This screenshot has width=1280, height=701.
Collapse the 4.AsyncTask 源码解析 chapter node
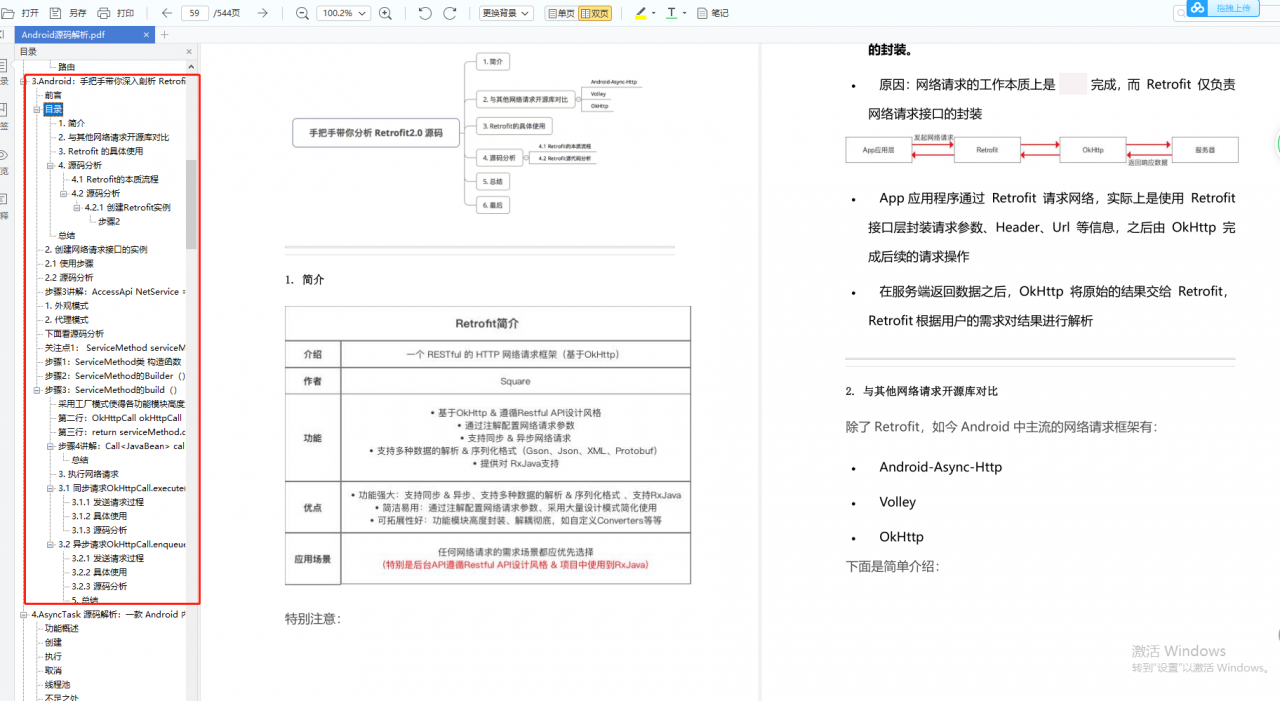coord(24,614)
